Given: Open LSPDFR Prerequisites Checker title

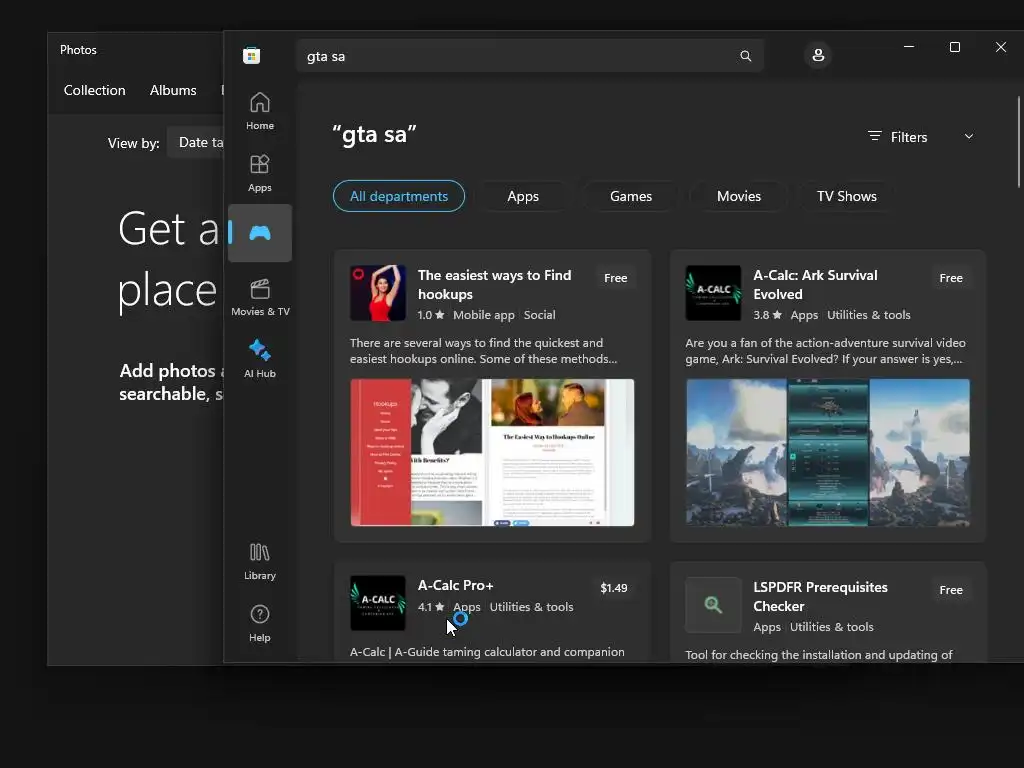Looking at the screenshot, I should (x=820, y=596).
